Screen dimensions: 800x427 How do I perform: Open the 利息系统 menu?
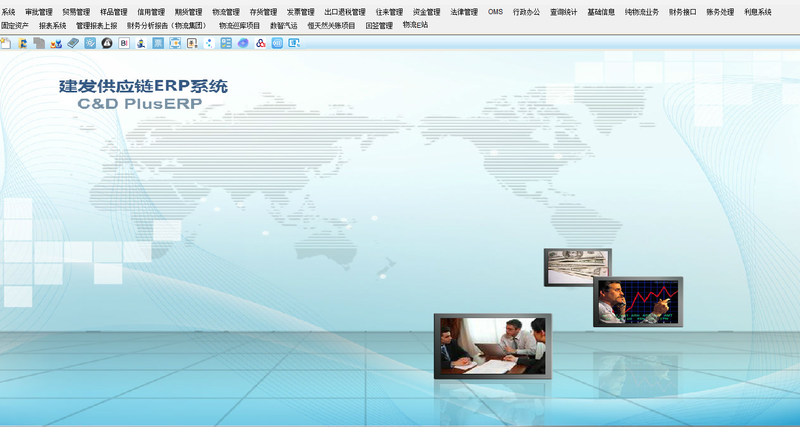click(x=758, y=12)
